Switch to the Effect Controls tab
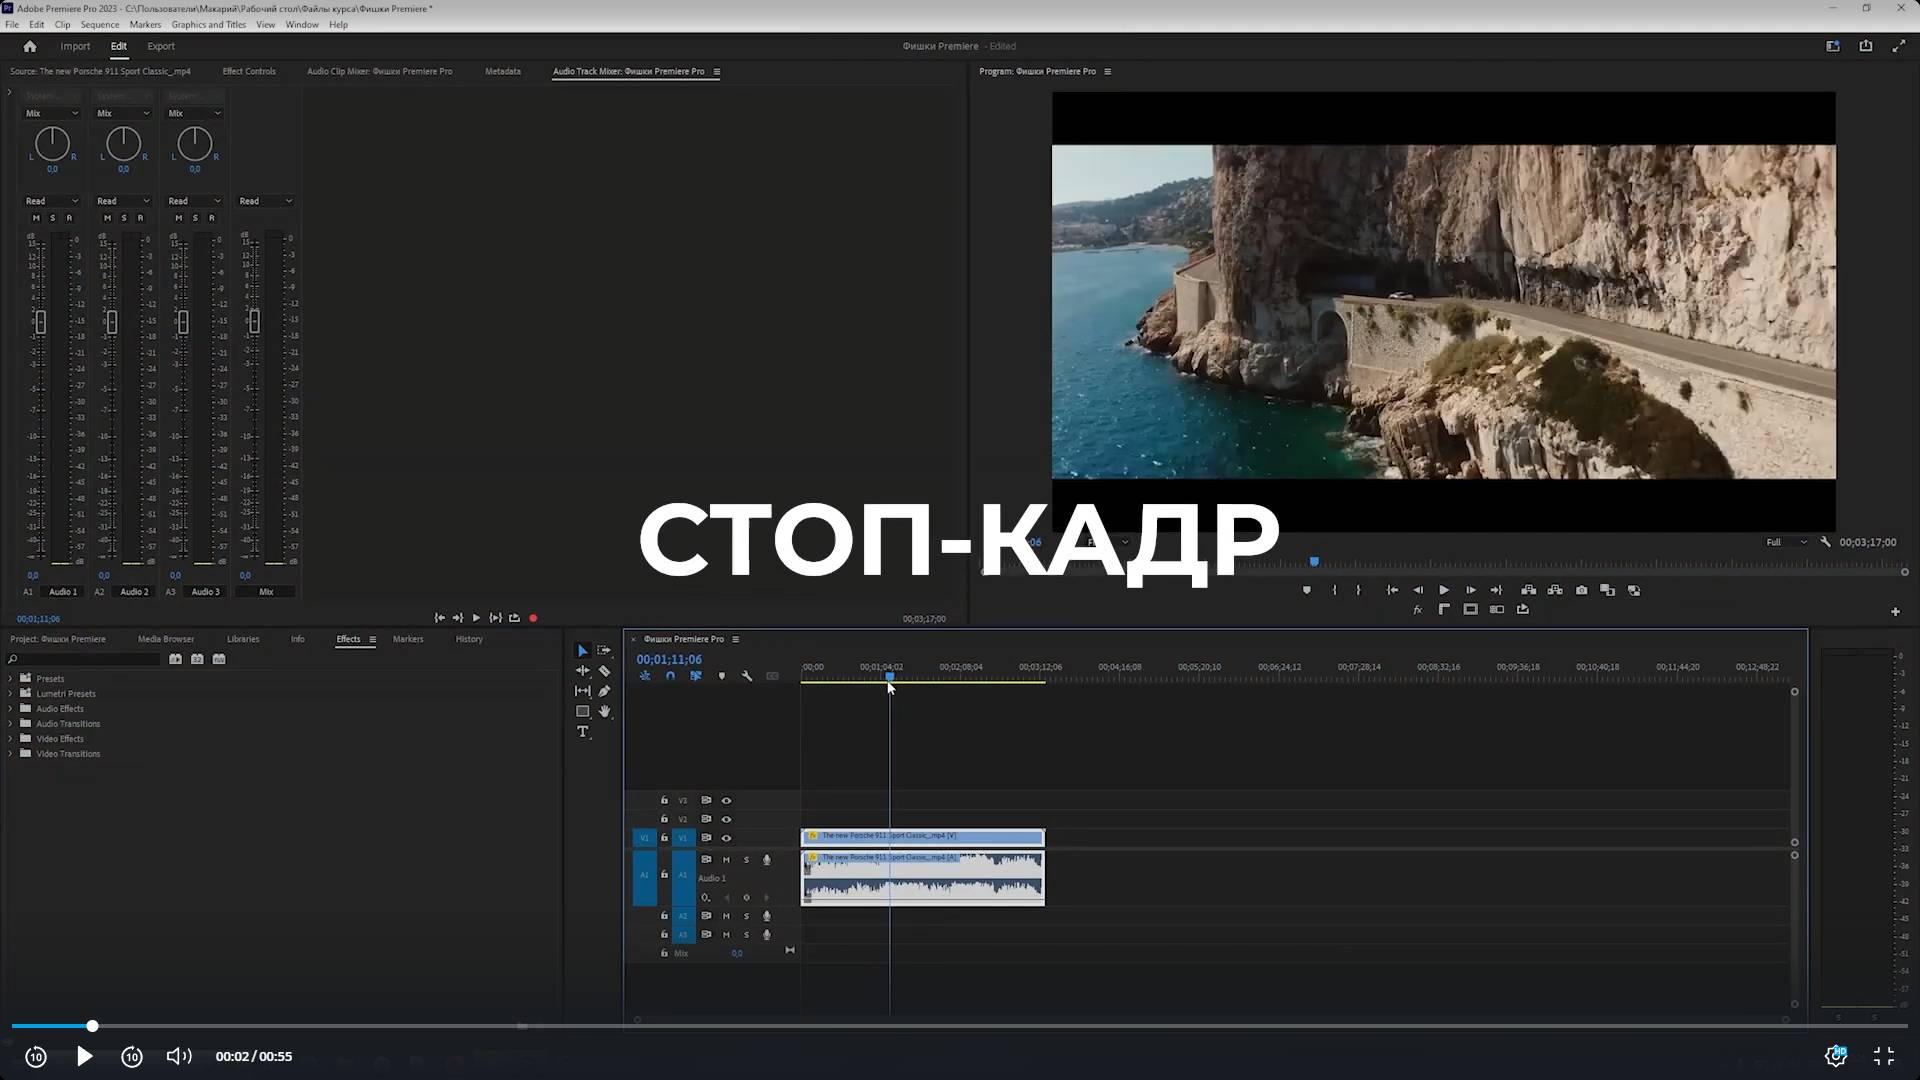Screen dimensions: 1920x1080 (x=249, y=71)
